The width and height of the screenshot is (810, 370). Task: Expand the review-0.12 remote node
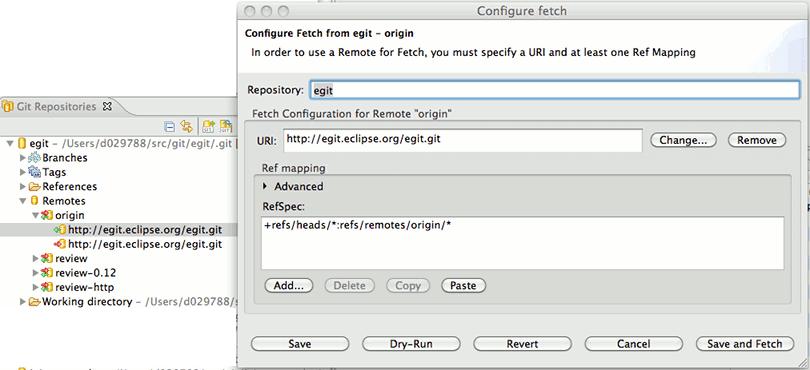coord(36,272)
